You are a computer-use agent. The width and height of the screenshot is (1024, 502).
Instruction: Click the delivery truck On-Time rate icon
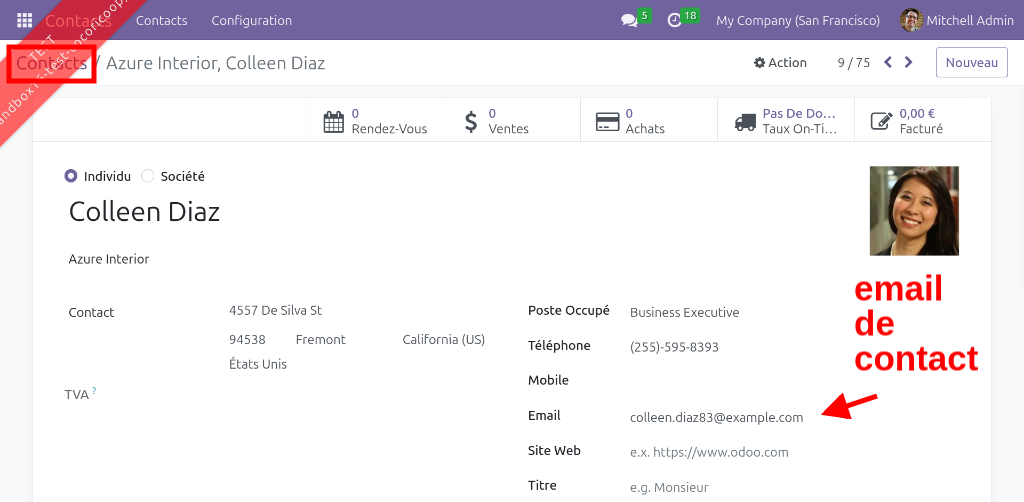click(x=745, y=122)
